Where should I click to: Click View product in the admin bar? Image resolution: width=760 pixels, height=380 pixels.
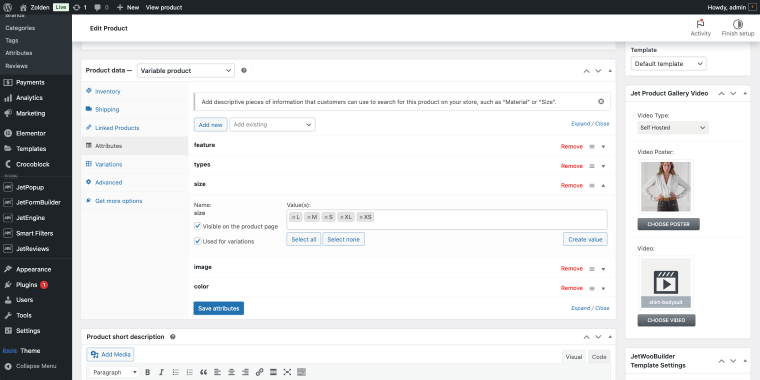[x=164, y=7]
